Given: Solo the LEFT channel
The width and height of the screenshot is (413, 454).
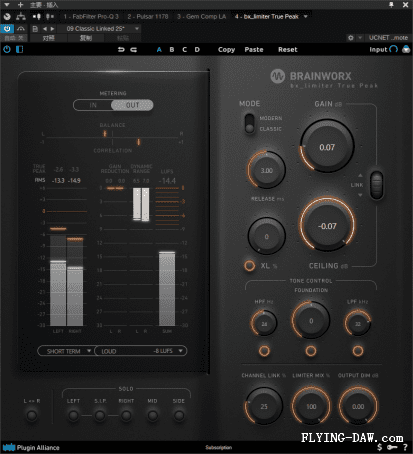Looking at the screenshot, I should pyautogui.click(x=73, y=415).
